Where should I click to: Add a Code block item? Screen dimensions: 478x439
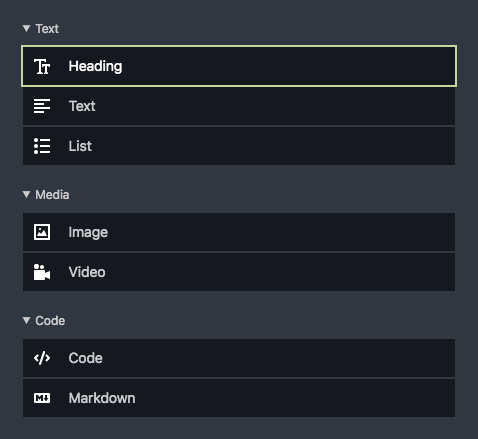(x=239, y=358)
